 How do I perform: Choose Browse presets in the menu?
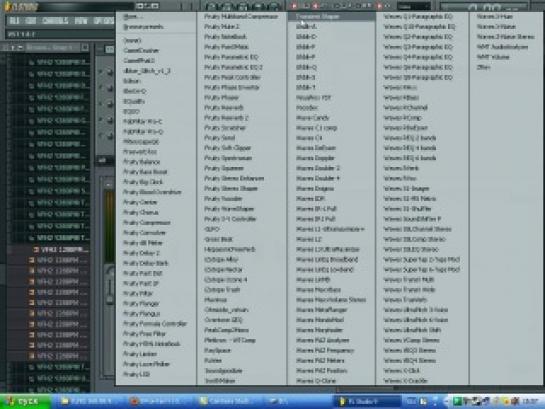click(144, 27)
